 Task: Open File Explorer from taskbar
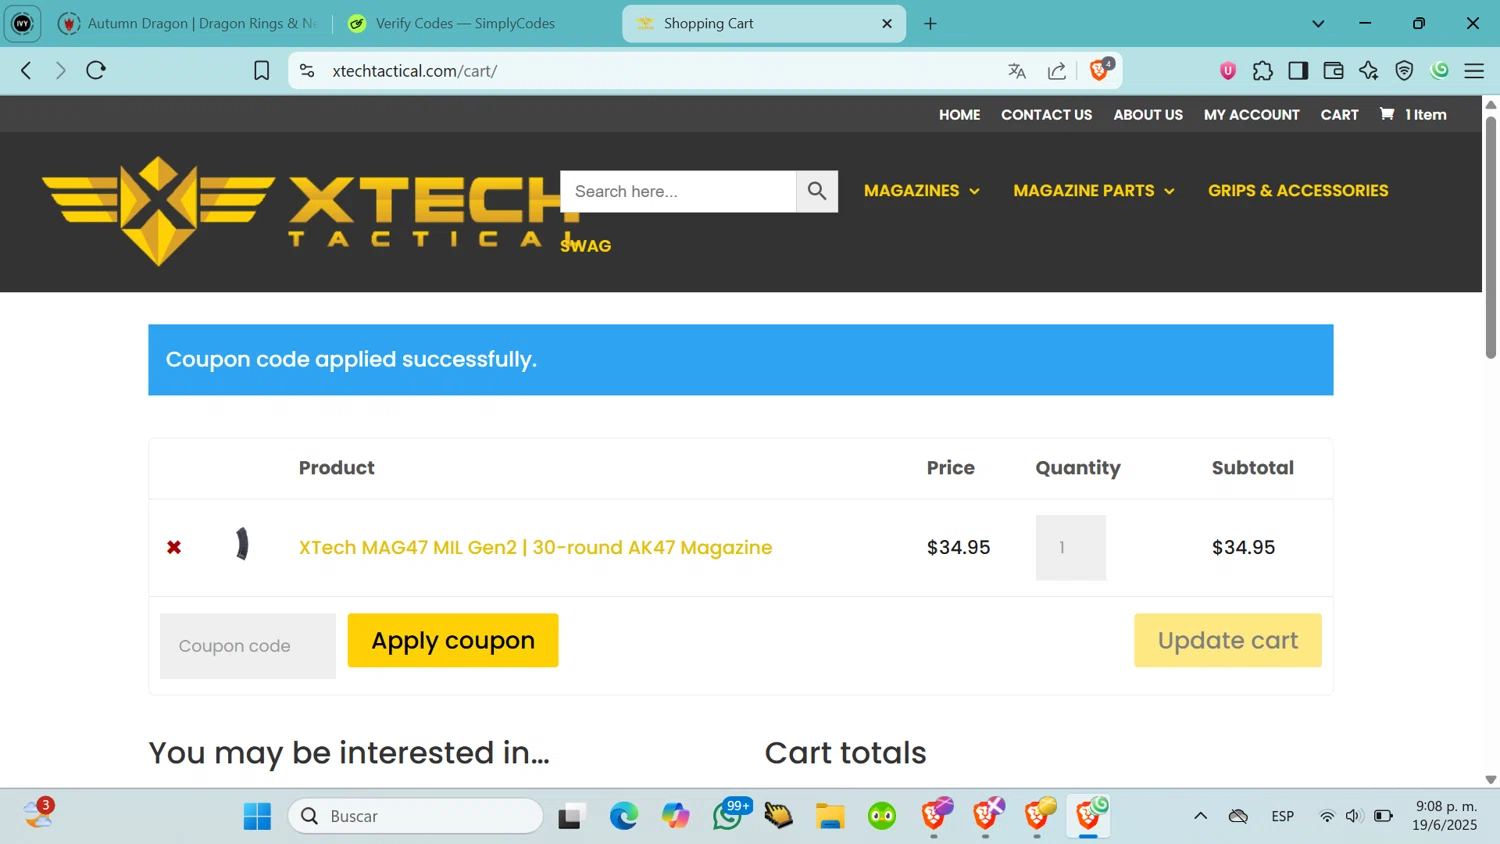point(830,816)
